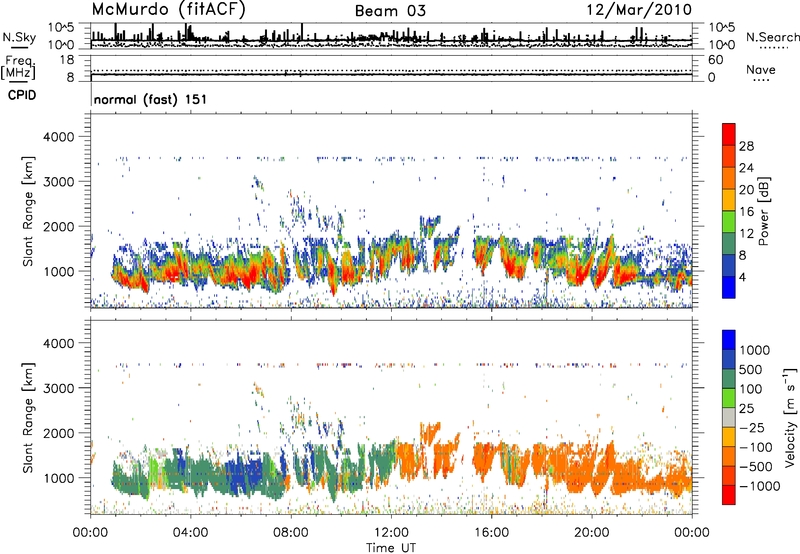The width and height of the screenshot is (800, 554).
Task: Select the '08:00' time tick label
Action: pyautogui.click(x=291, y=533)
